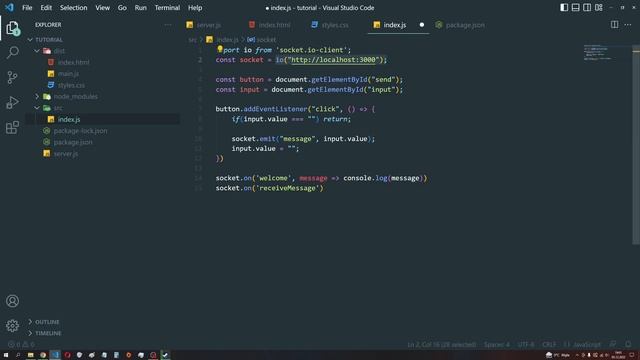Open Windows action center notifications

(632, 355)
